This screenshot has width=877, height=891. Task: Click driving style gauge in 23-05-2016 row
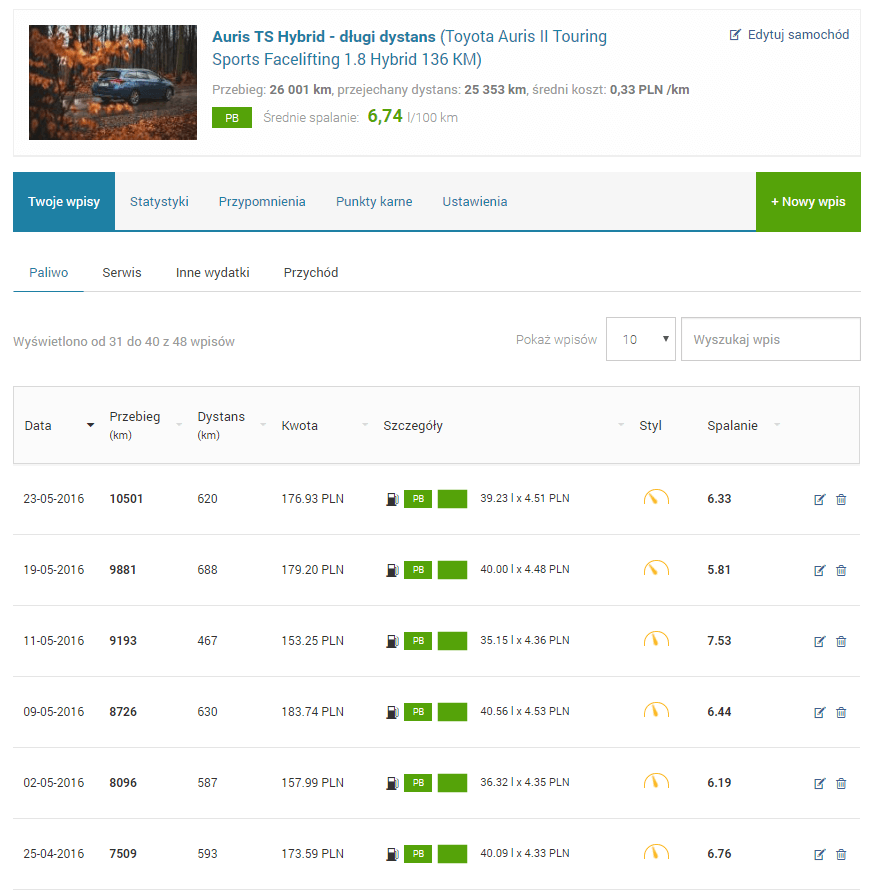[656, 498]
